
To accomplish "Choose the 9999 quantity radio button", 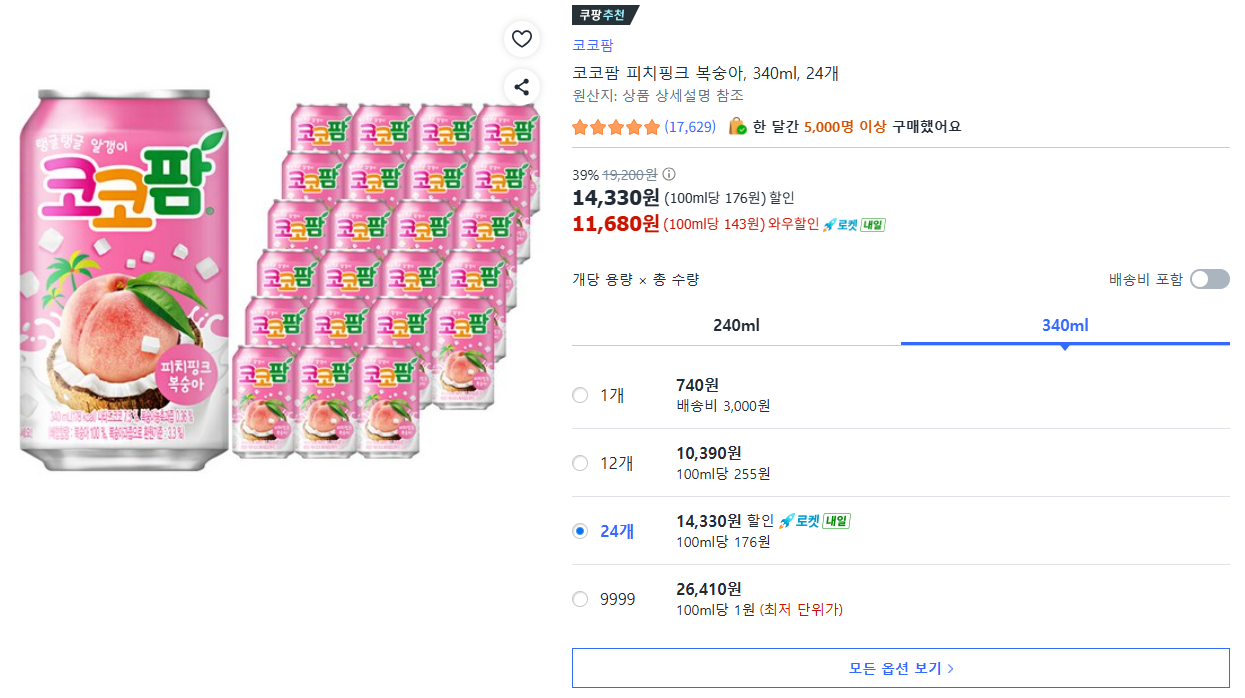I will [x=580, y=599].
